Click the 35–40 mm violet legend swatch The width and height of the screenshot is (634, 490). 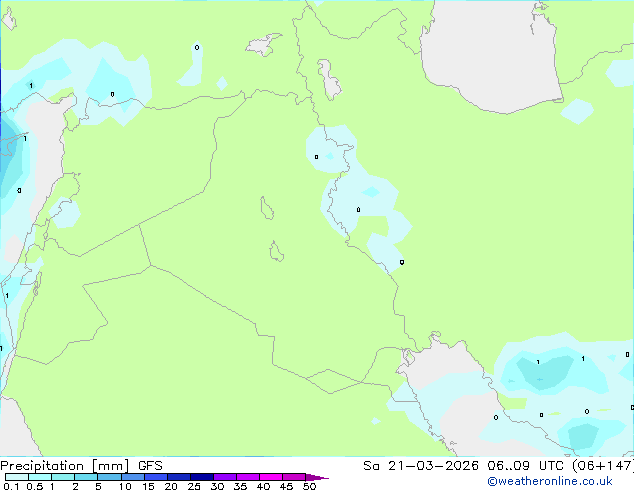[247, 477]
